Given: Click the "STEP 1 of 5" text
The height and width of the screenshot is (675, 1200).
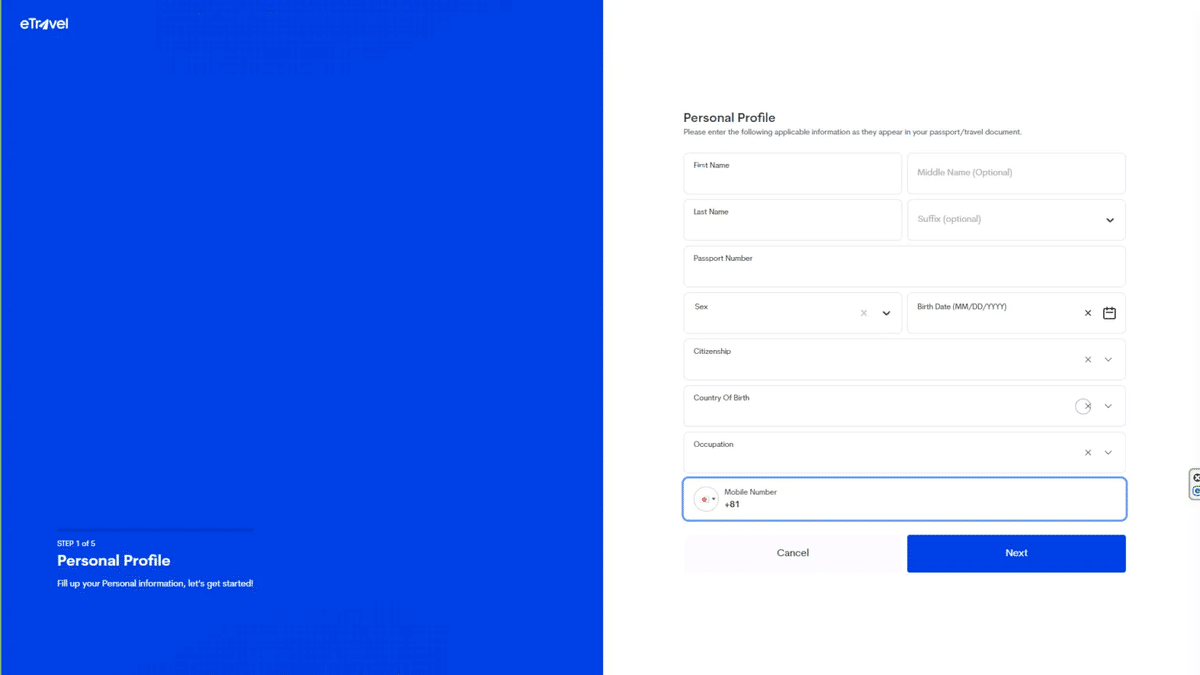Looking at the screenshot, I should click(76, 544).
